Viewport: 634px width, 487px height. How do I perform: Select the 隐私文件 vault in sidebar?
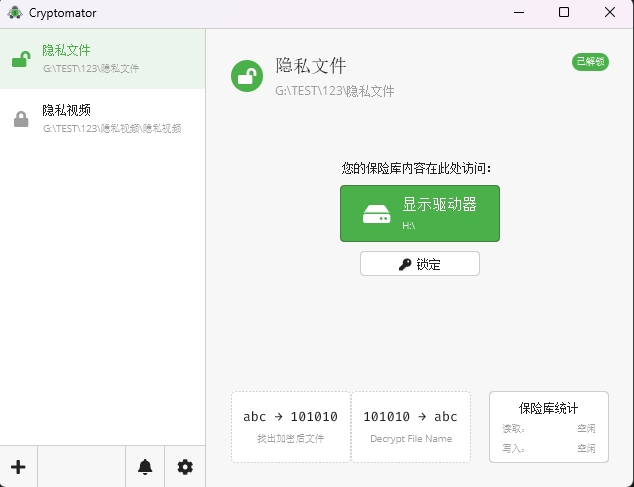102,59
